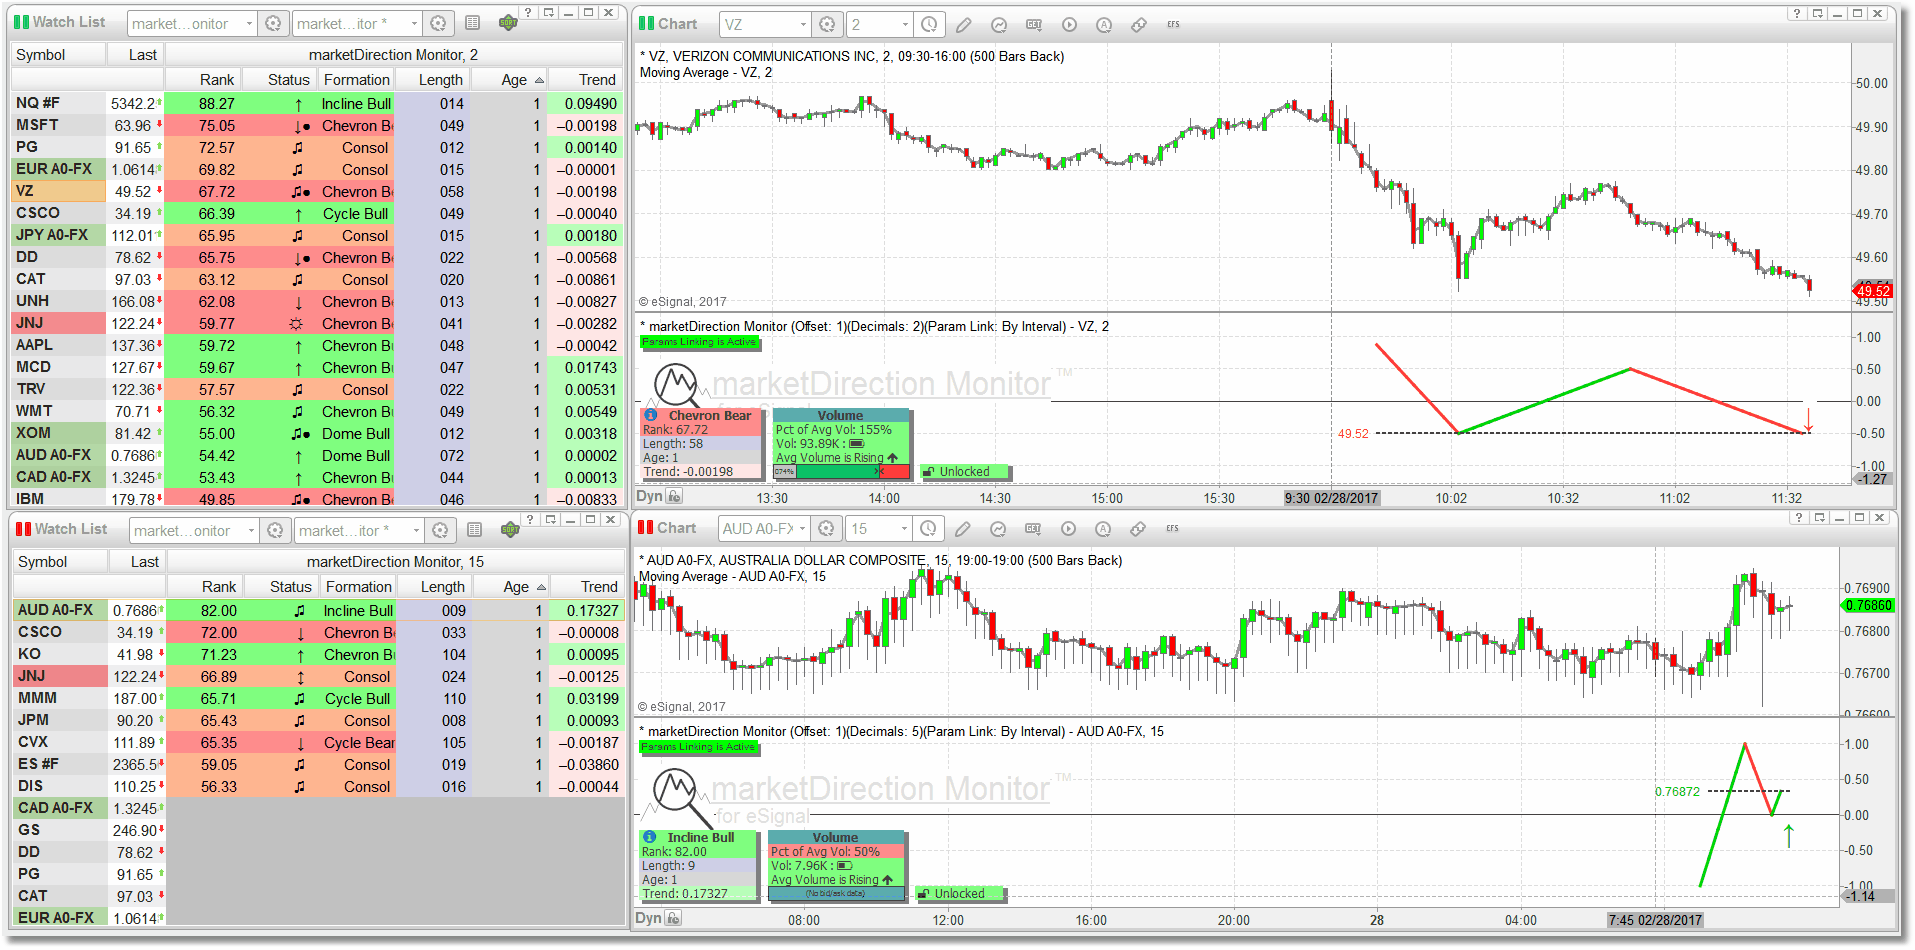Click the volume bar under AUD Volume panel
This screenshot has height=950, width=1915.
[x=836, y=893]
